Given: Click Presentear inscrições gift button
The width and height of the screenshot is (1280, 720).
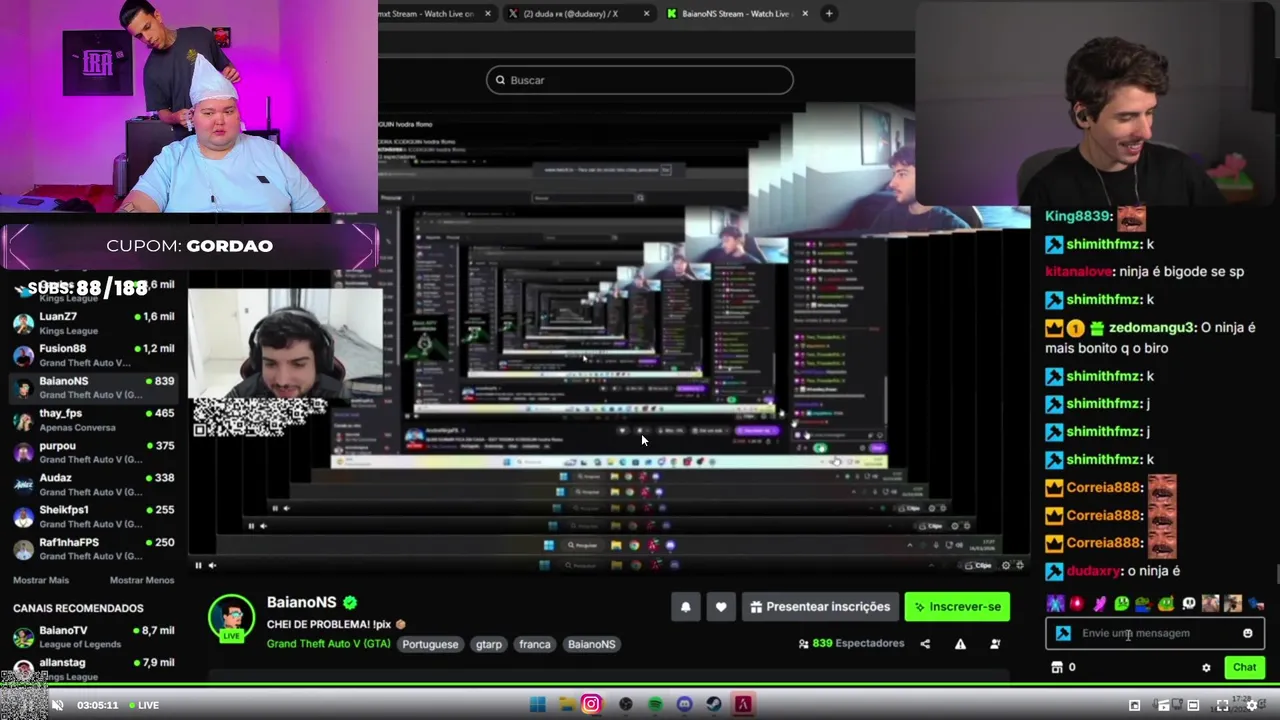Looking at the screenshot, I should tap(820, 607).
